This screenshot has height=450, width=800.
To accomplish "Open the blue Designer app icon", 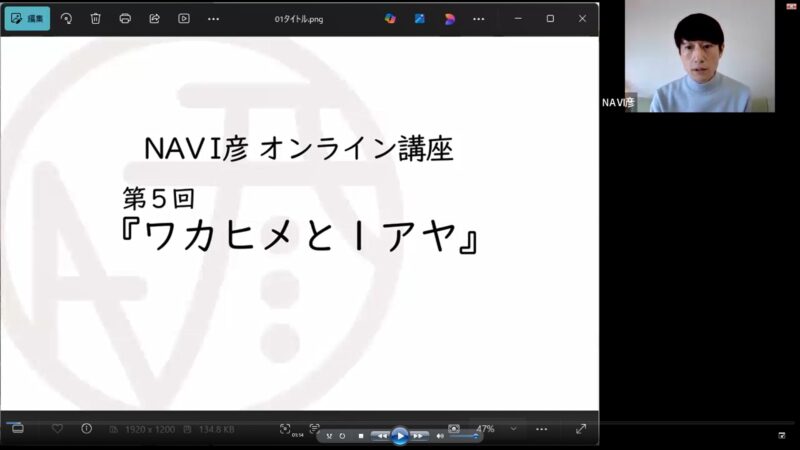I will point(419,19).
